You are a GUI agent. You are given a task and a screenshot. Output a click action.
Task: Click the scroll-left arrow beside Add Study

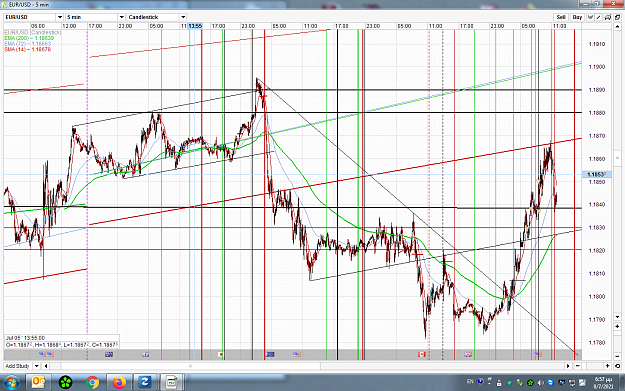click(46, 366)
